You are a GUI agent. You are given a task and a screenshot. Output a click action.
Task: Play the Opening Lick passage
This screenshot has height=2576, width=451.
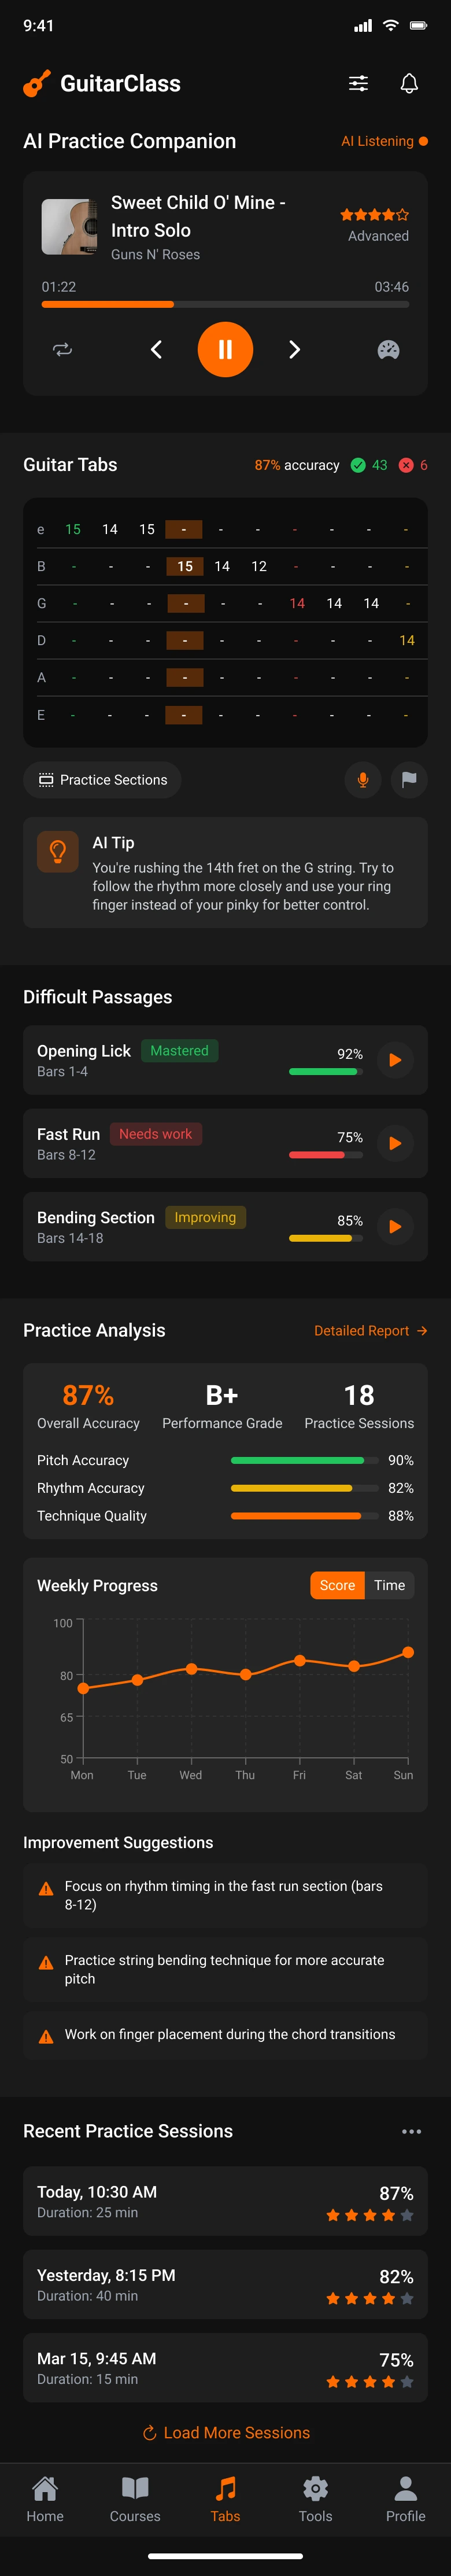click(x=395, y=1060)
